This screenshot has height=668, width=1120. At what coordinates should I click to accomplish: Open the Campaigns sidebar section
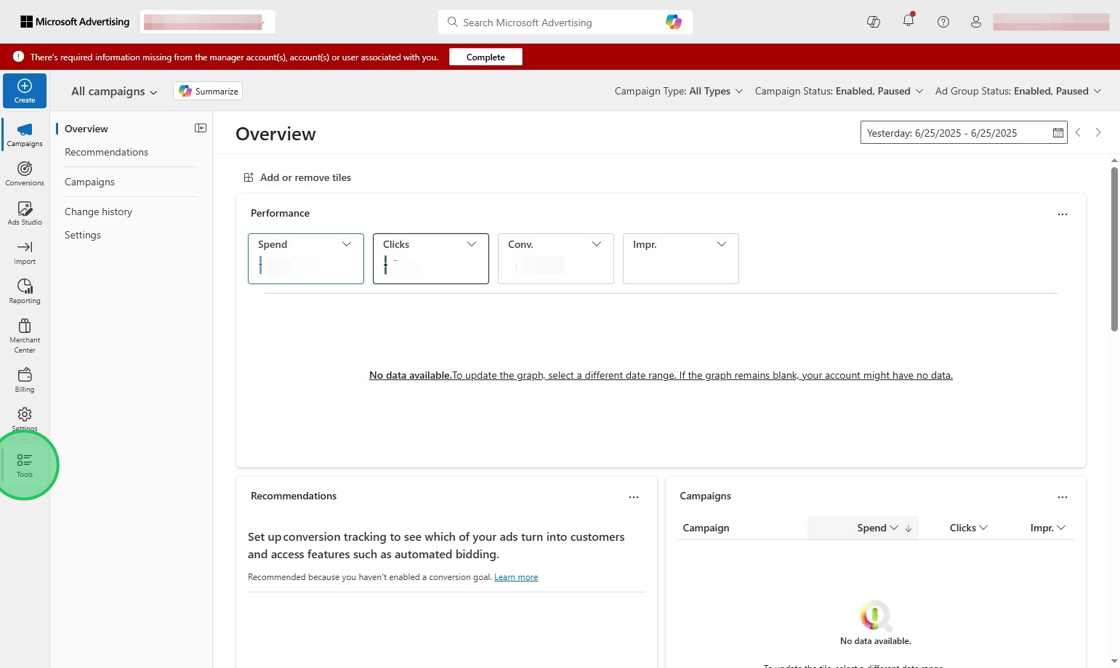click(24, 134)
